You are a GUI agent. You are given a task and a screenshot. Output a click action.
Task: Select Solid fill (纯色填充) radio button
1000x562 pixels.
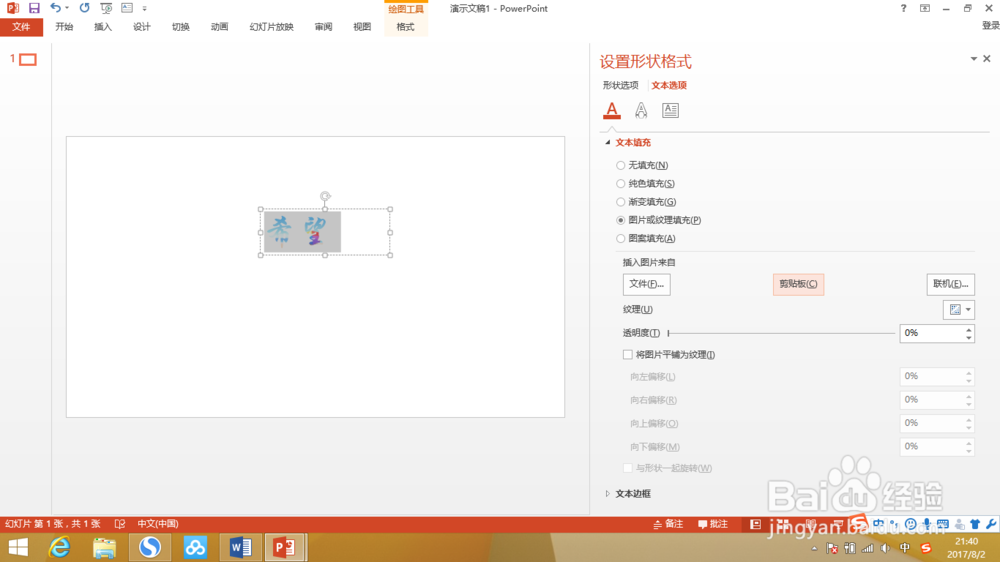click(x=621, y=184)
